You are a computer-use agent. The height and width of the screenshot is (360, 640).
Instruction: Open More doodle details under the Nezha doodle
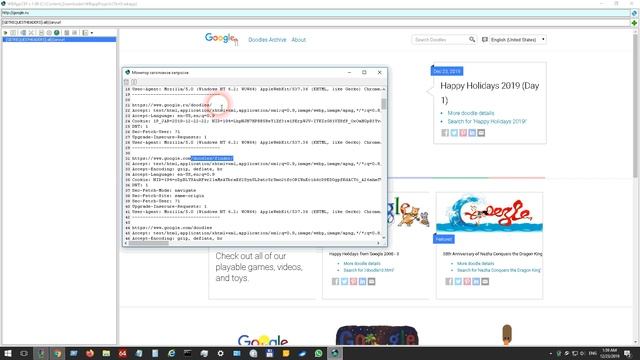[475, 264]
